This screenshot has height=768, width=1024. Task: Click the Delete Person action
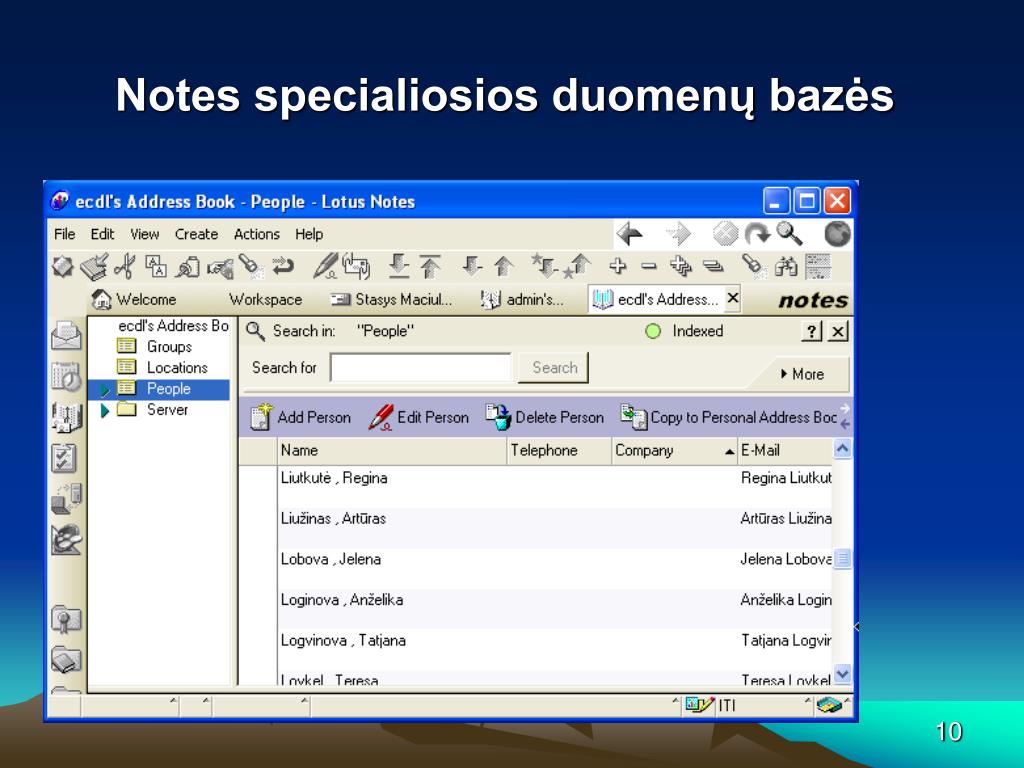point(545,417)
